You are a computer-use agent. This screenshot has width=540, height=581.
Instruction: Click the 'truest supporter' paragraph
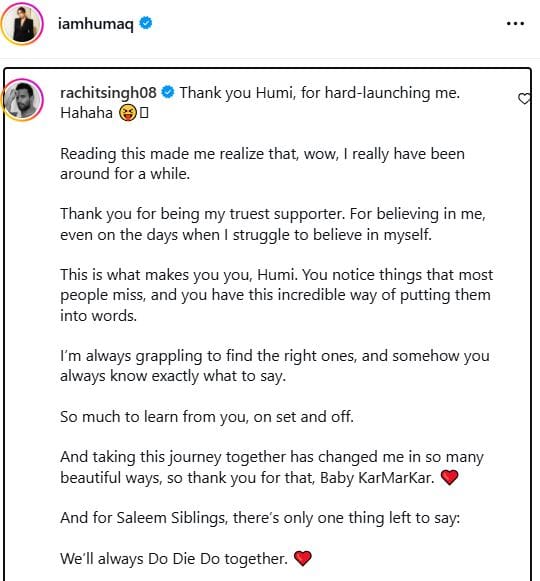pos(273,224)
